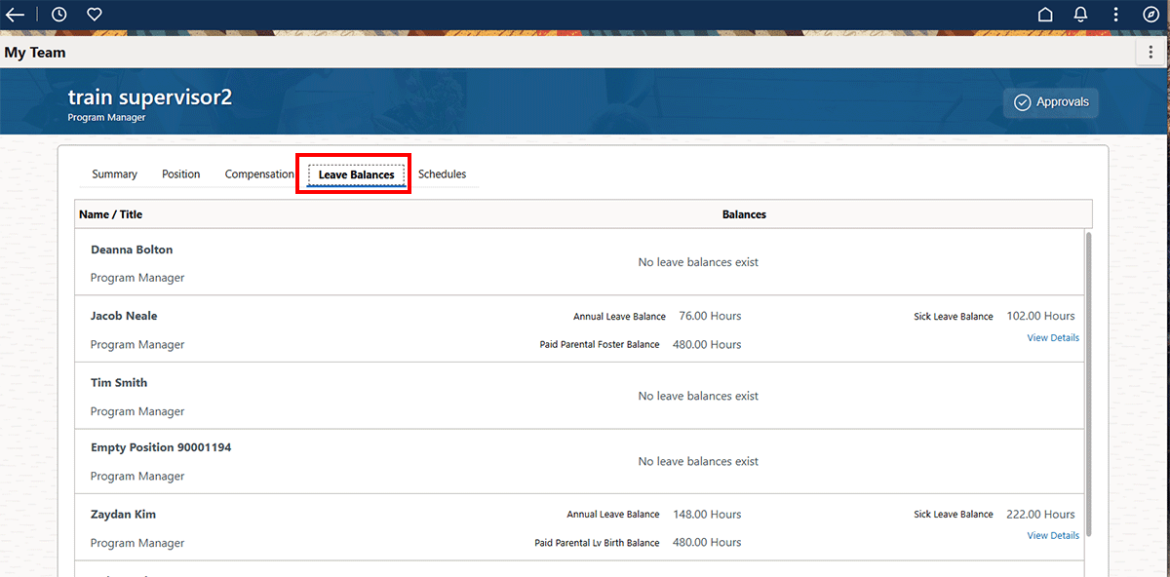Viewport: 1170px width, 577px height.
Task: Click the Name / Title column header
Action: [111, 215]
